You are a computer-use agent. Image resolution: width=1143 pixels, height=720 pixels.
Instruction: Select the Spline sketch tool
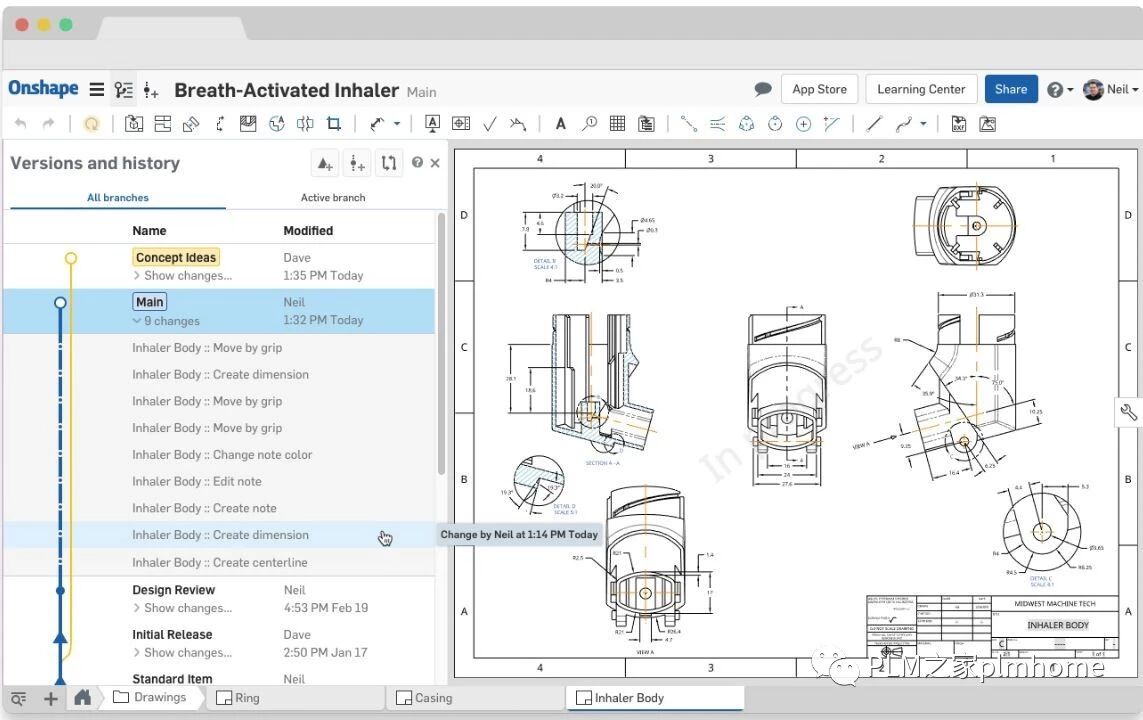pyautogui.click(x=904, y=124)
